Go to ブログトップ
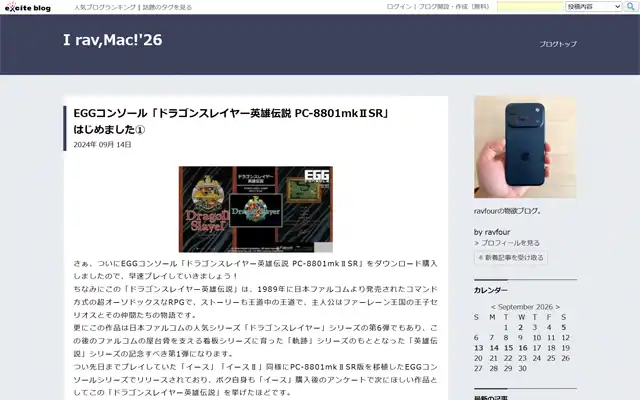The image size is (640, 400). click(x=558, y=44)
